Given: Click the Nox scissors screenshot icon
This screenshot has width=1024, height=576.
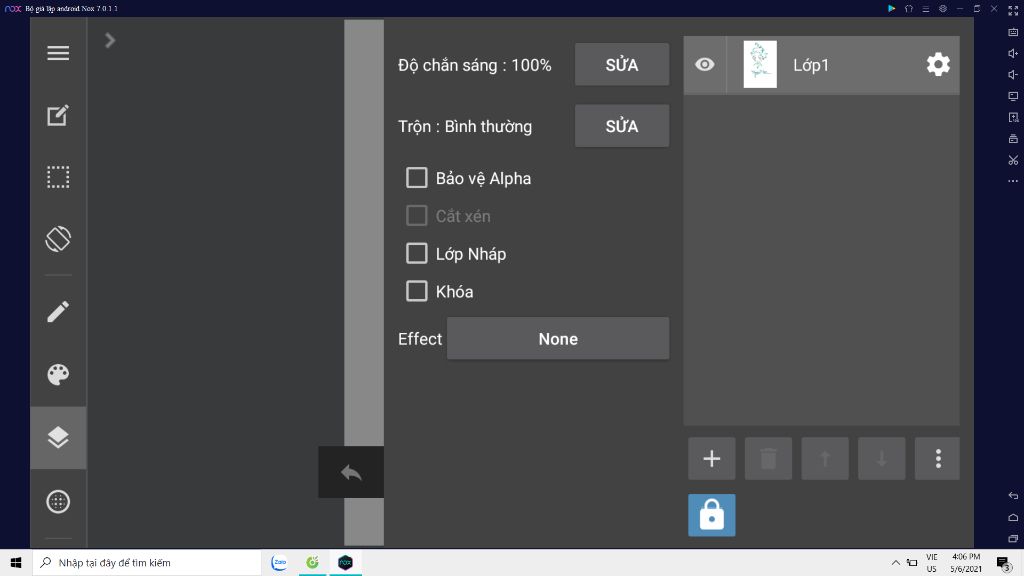Looking at the screenshot, I should (x=1013, y=160).
